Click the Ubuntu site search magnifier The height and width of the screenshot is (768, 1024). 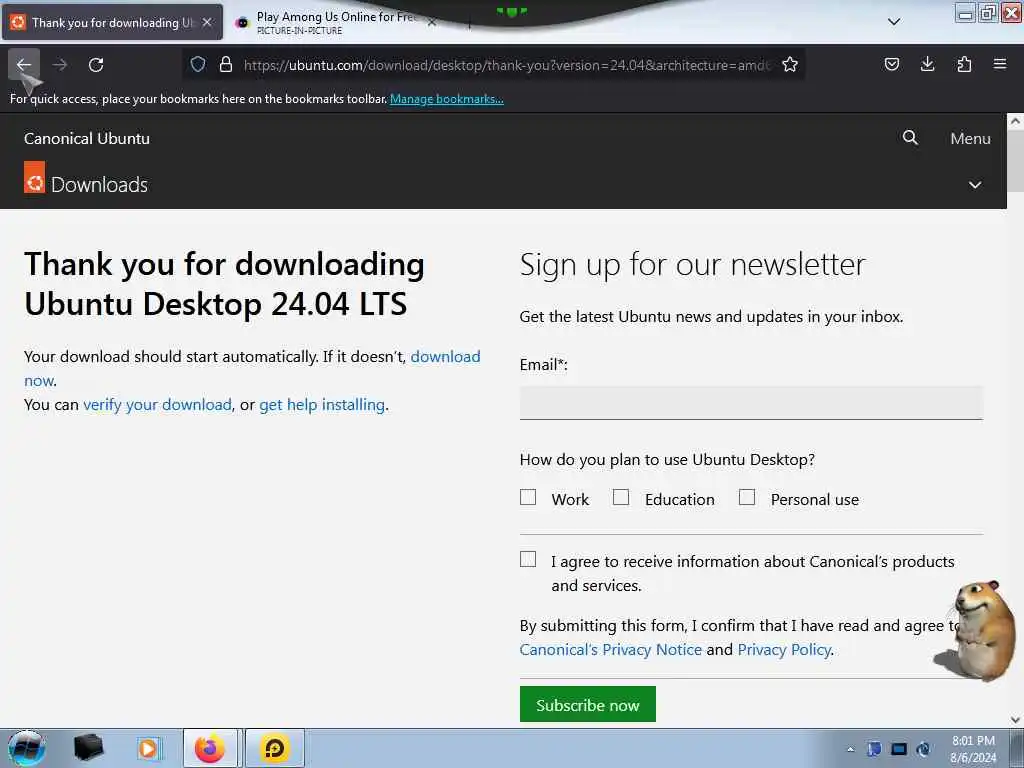click(x=910, y=138)
